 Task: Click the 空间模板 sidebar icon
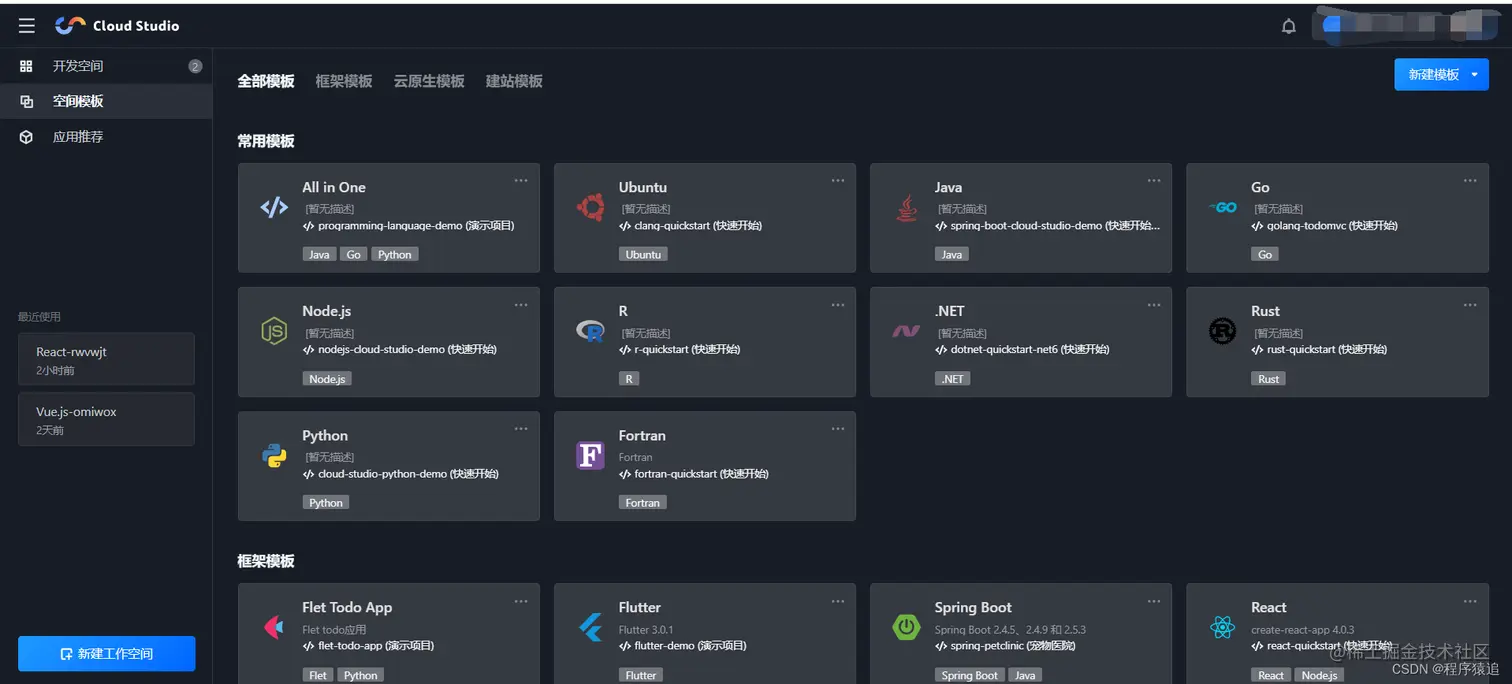click(27, 101)
